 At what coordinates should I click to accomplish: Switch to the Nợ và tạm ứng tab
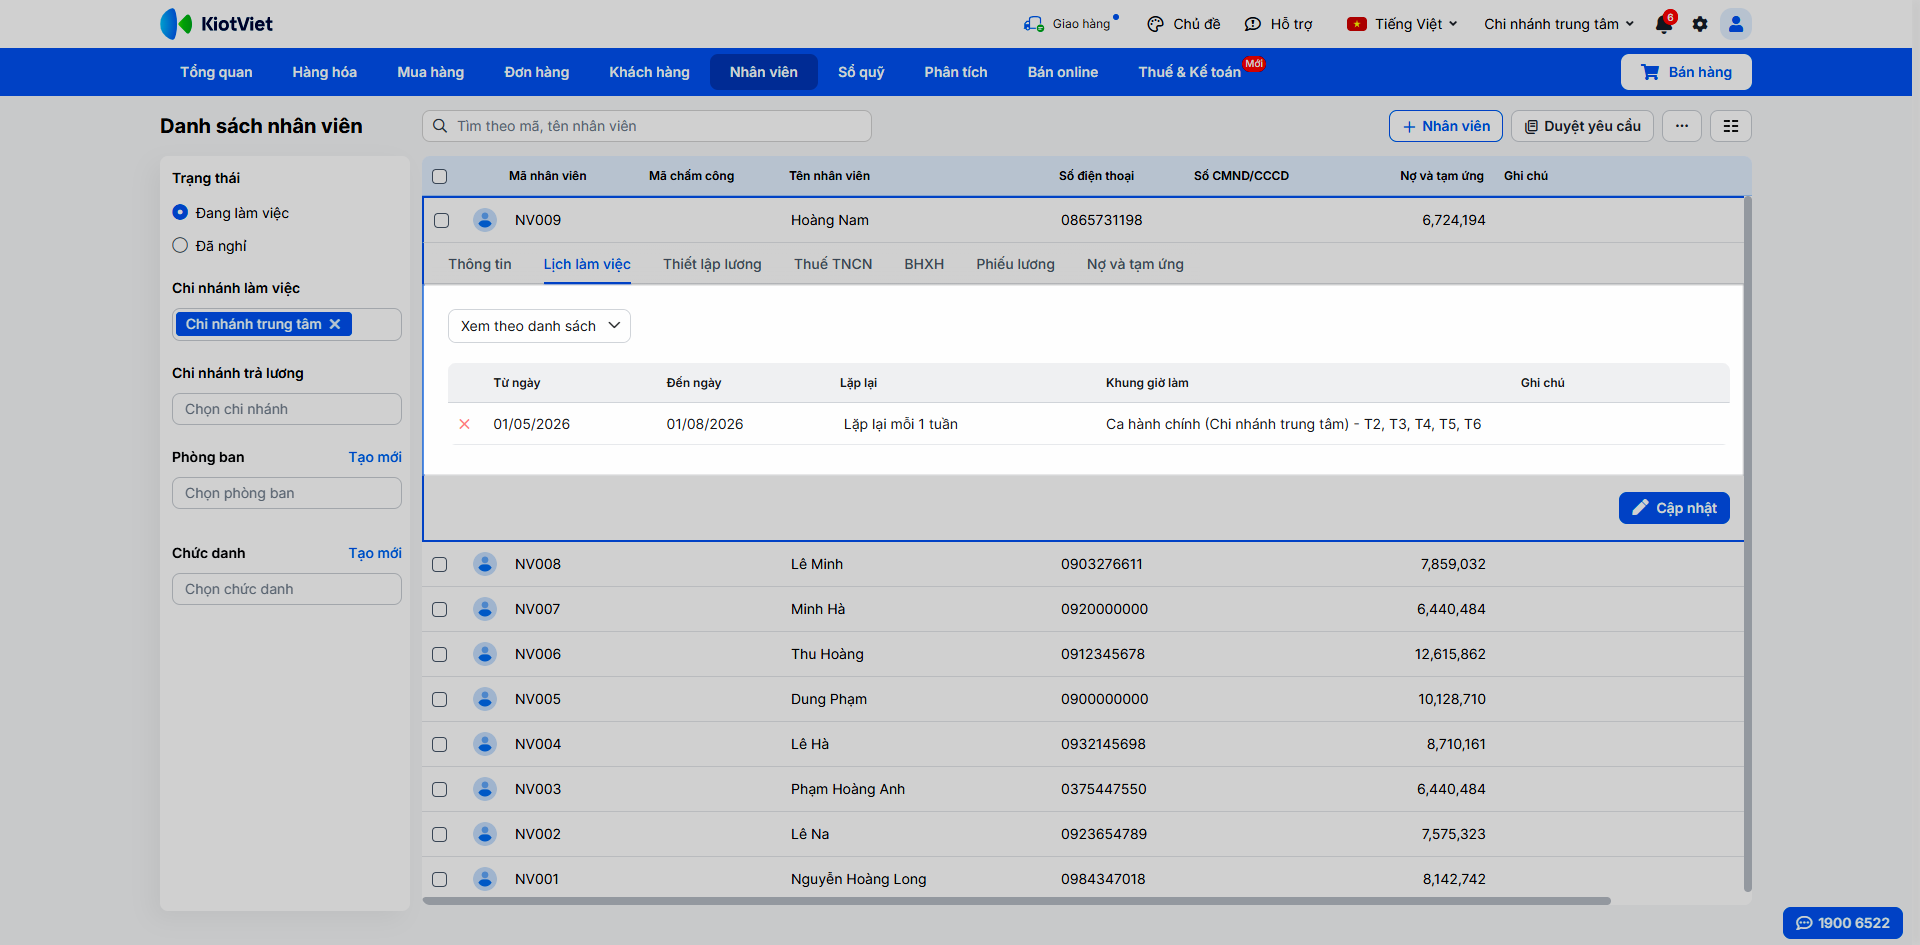click(x=1135, y=264)
